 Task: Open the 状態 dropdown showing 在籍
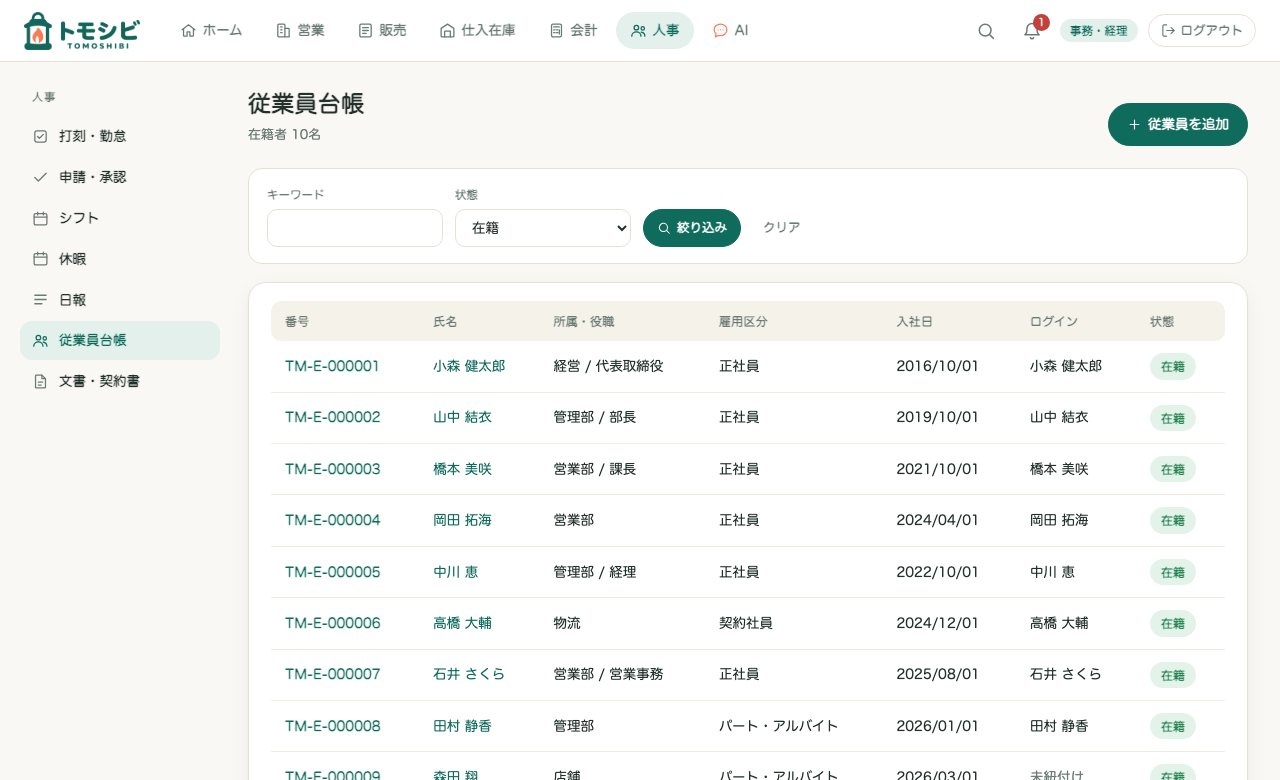[x=543, y=228]
